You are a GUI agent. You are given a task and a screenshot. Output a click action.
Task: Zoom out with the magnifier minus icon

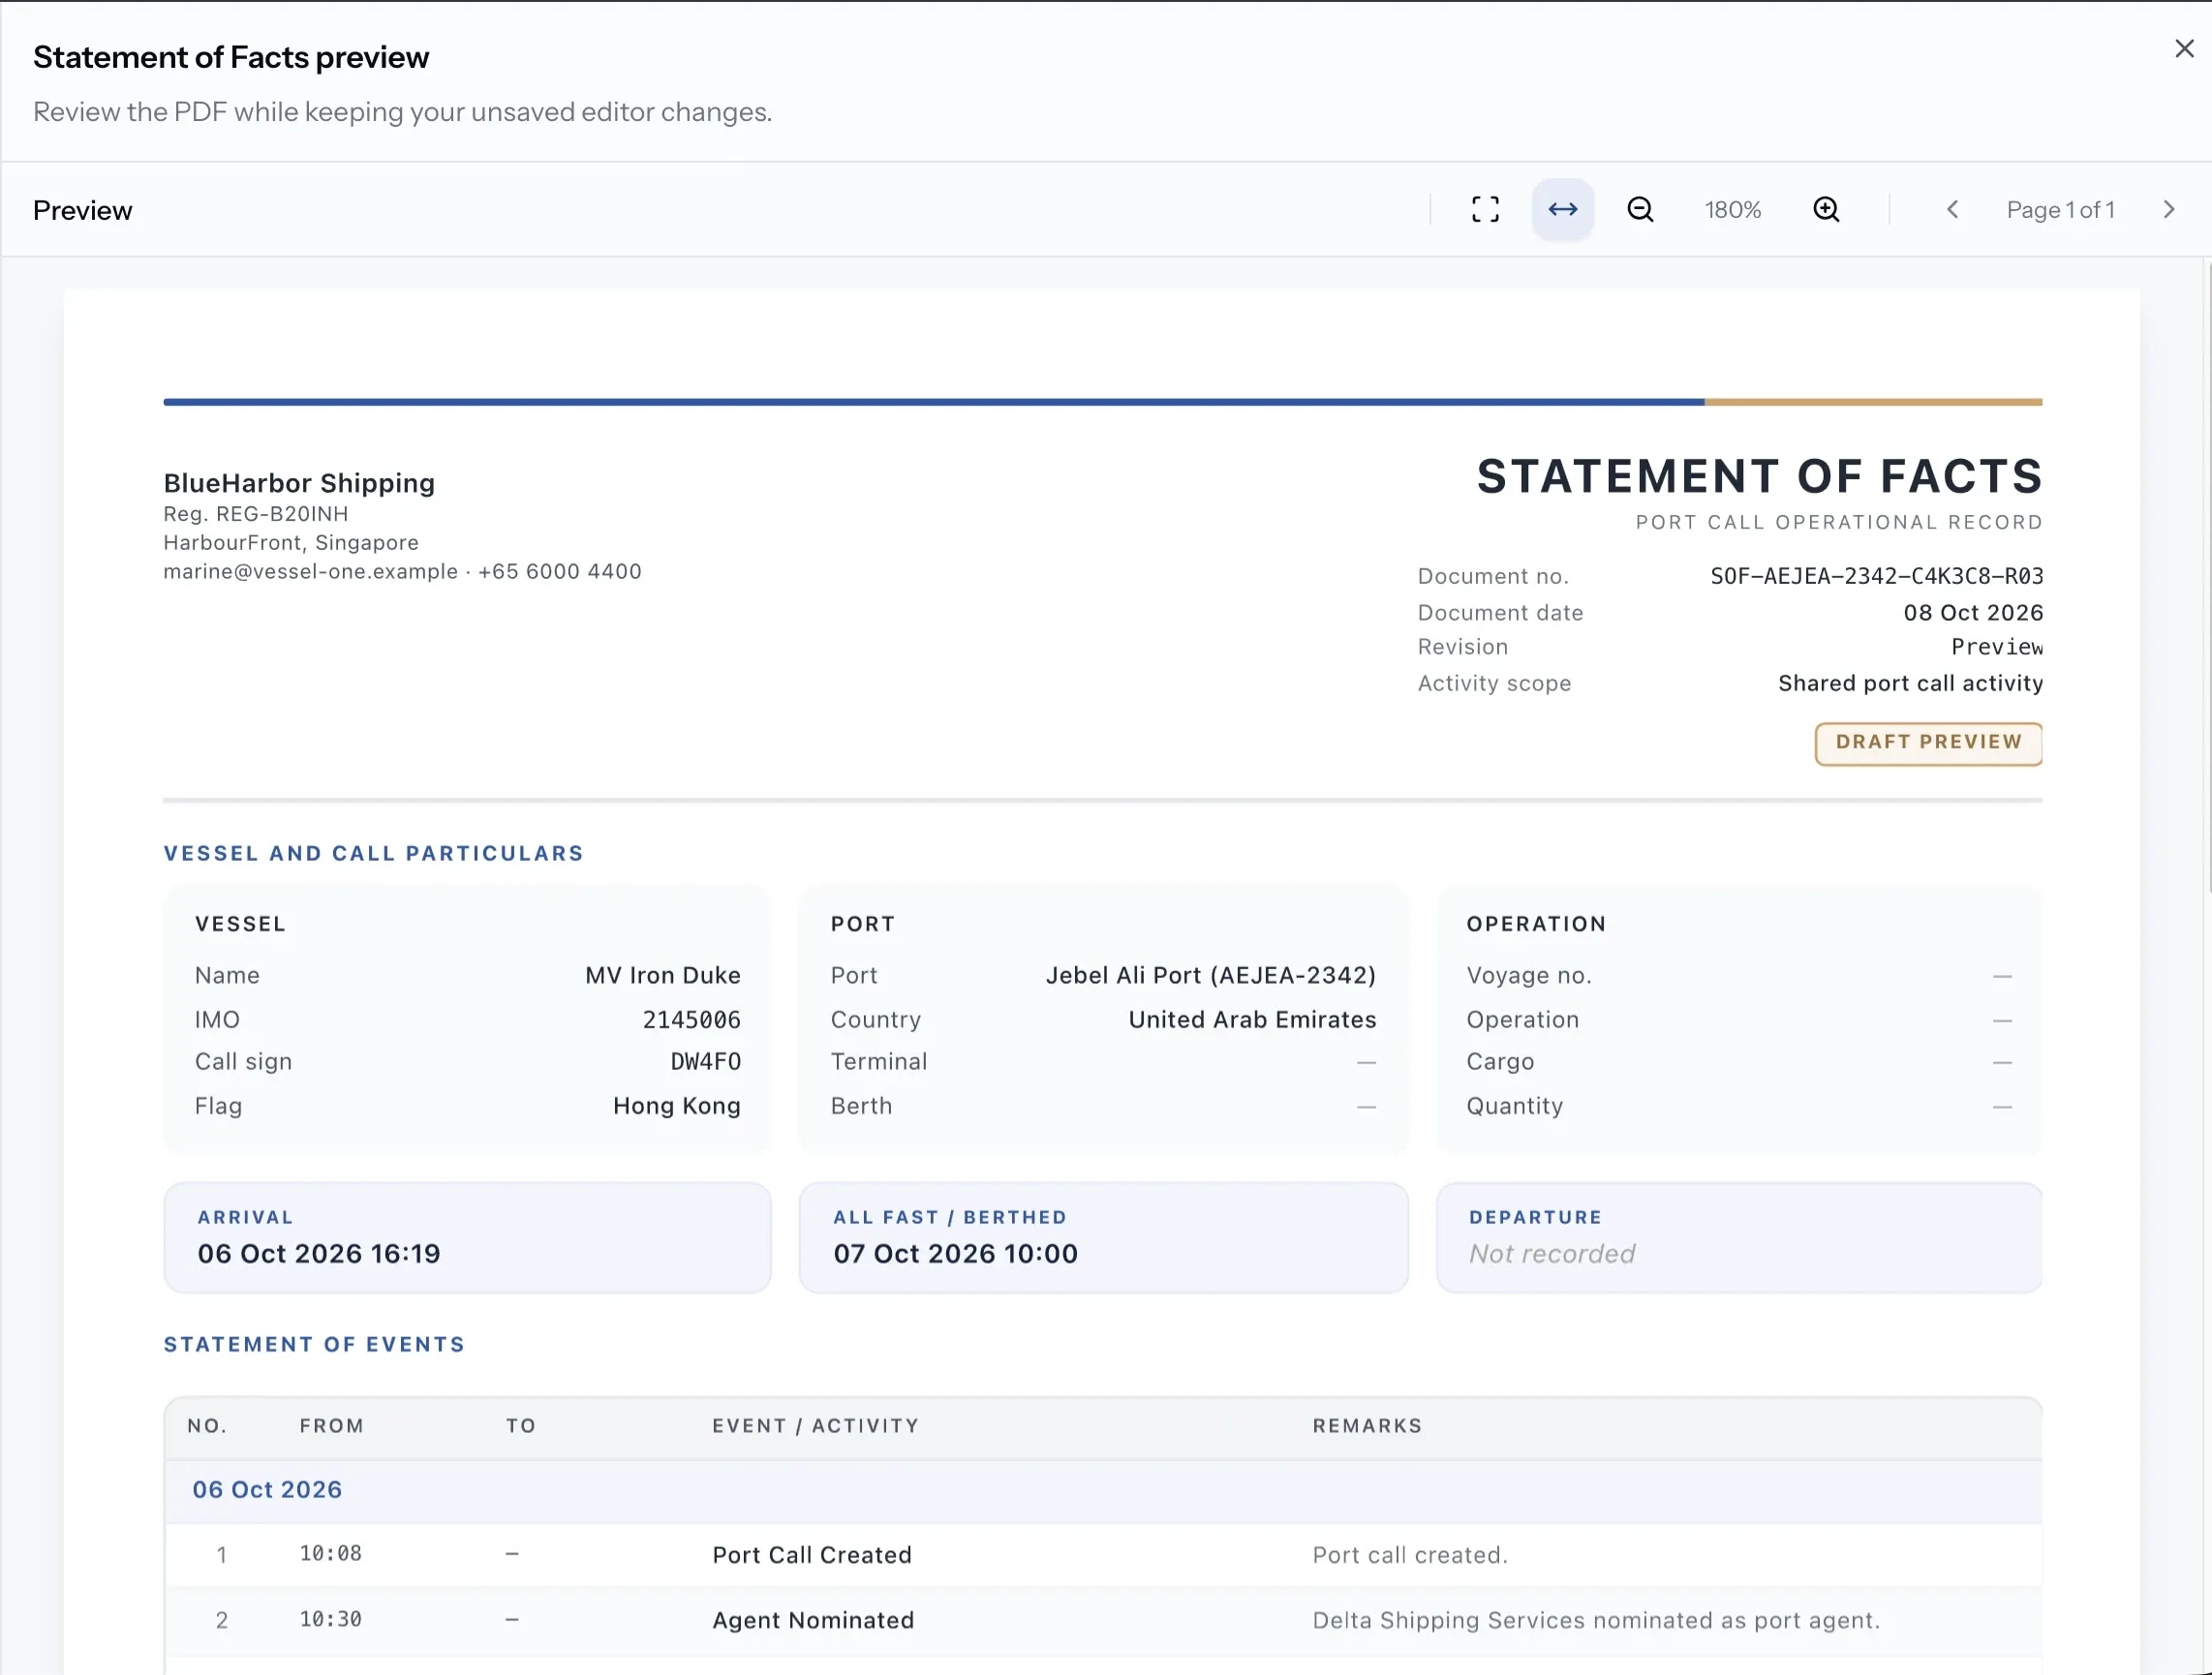click(x=1640, y=209)
